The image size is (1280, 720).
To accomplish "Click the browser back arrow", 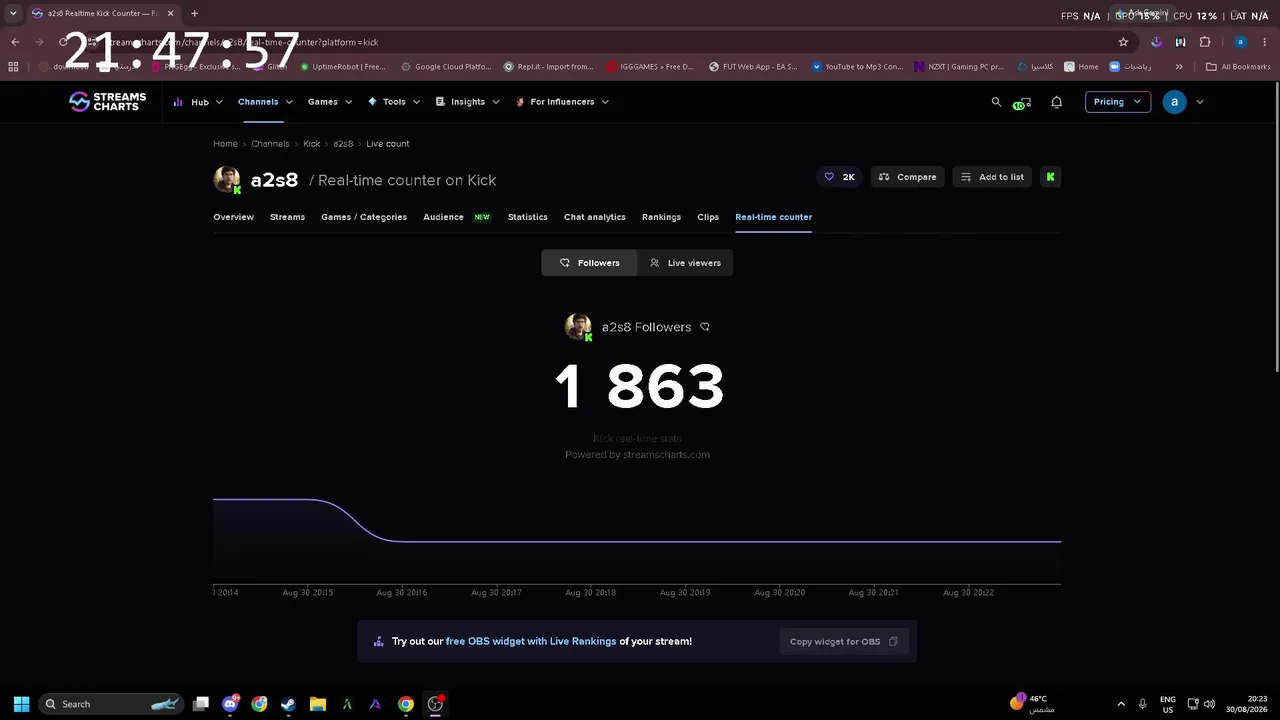I will coord(15,42).
